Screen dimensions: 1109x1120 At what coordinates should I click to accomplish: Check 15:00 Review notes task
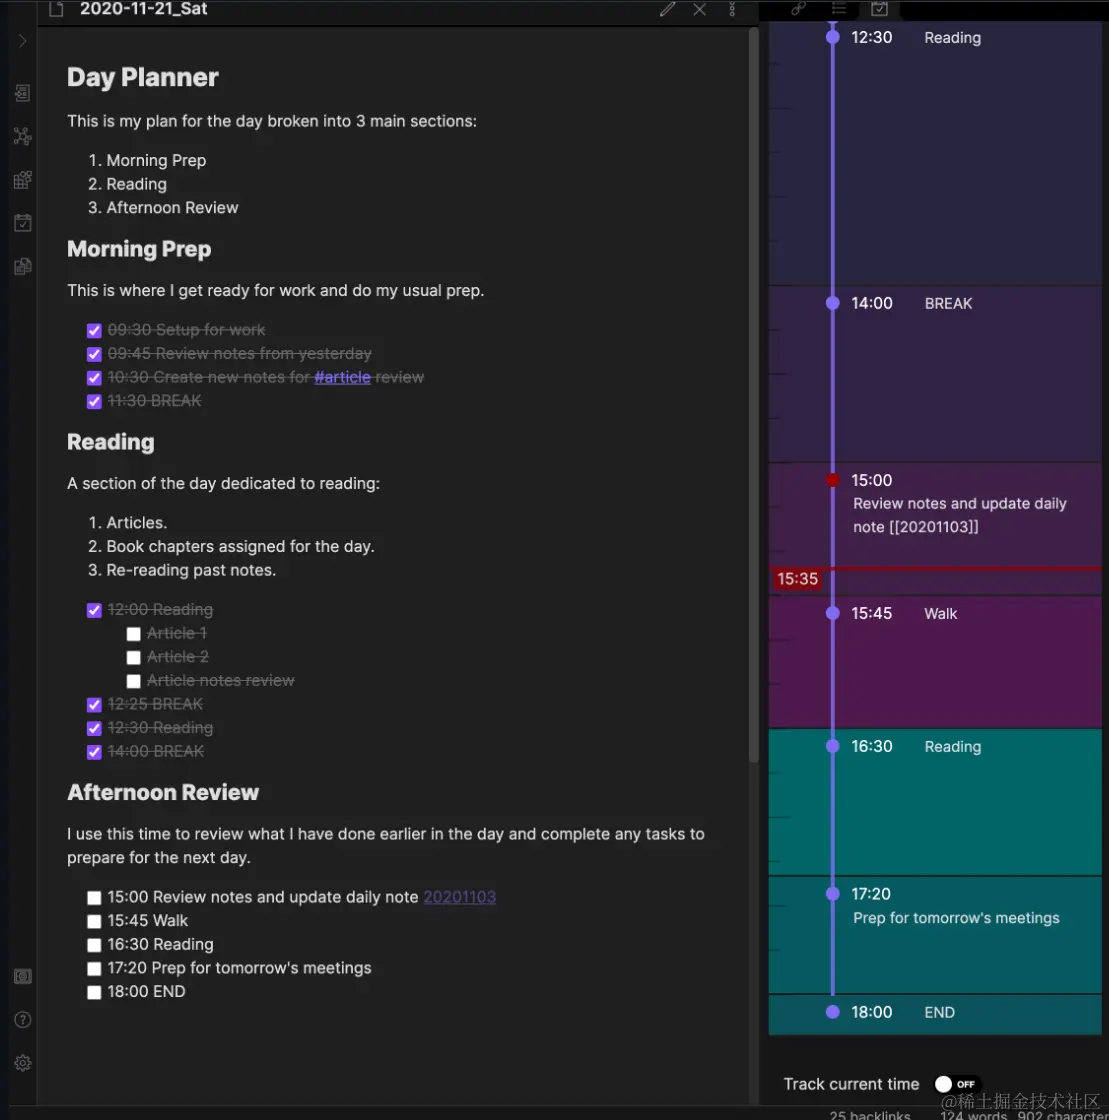tap(94, 898)
